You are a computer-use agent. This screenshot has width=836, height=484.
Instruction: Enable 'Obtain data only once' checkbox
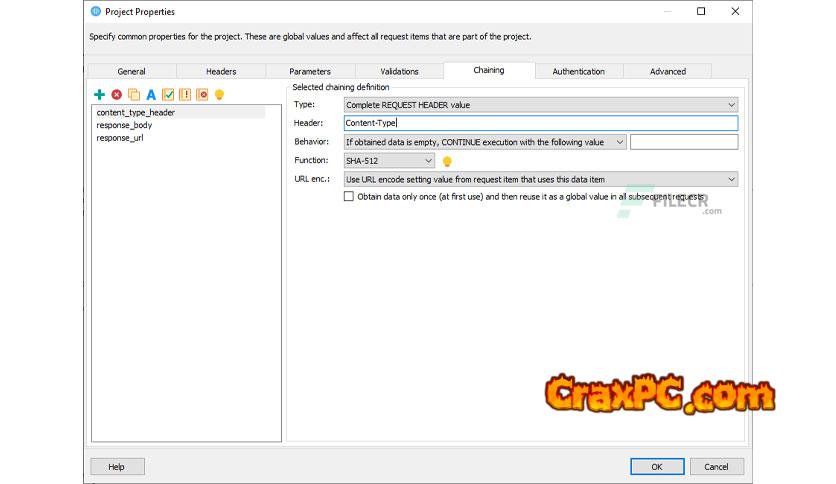click(x=349, y=197)
